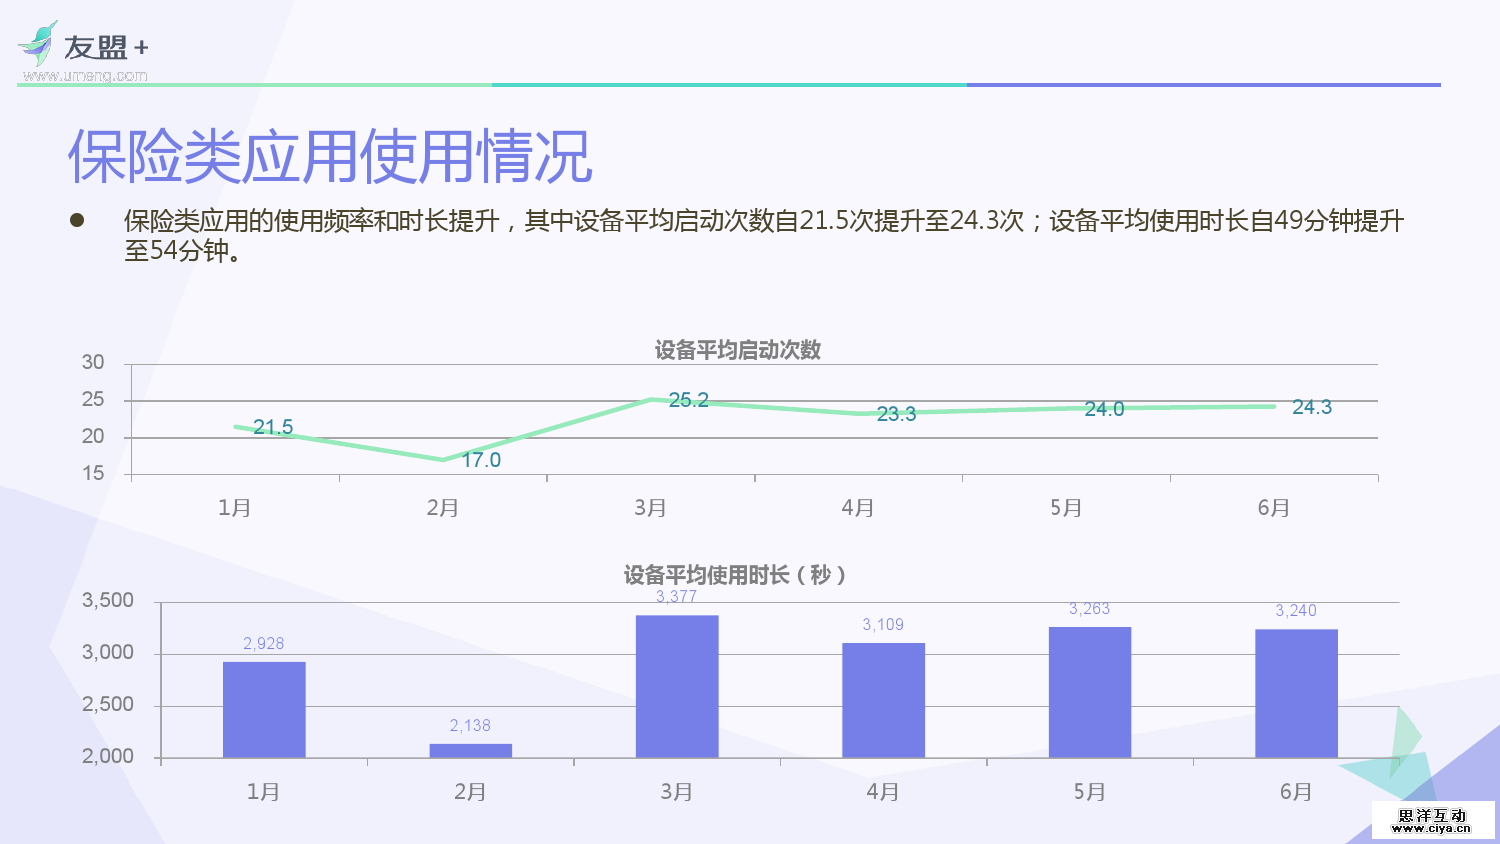
Task: Click the 1月 bar labeled 2,928
Action: tap(263, 710)
